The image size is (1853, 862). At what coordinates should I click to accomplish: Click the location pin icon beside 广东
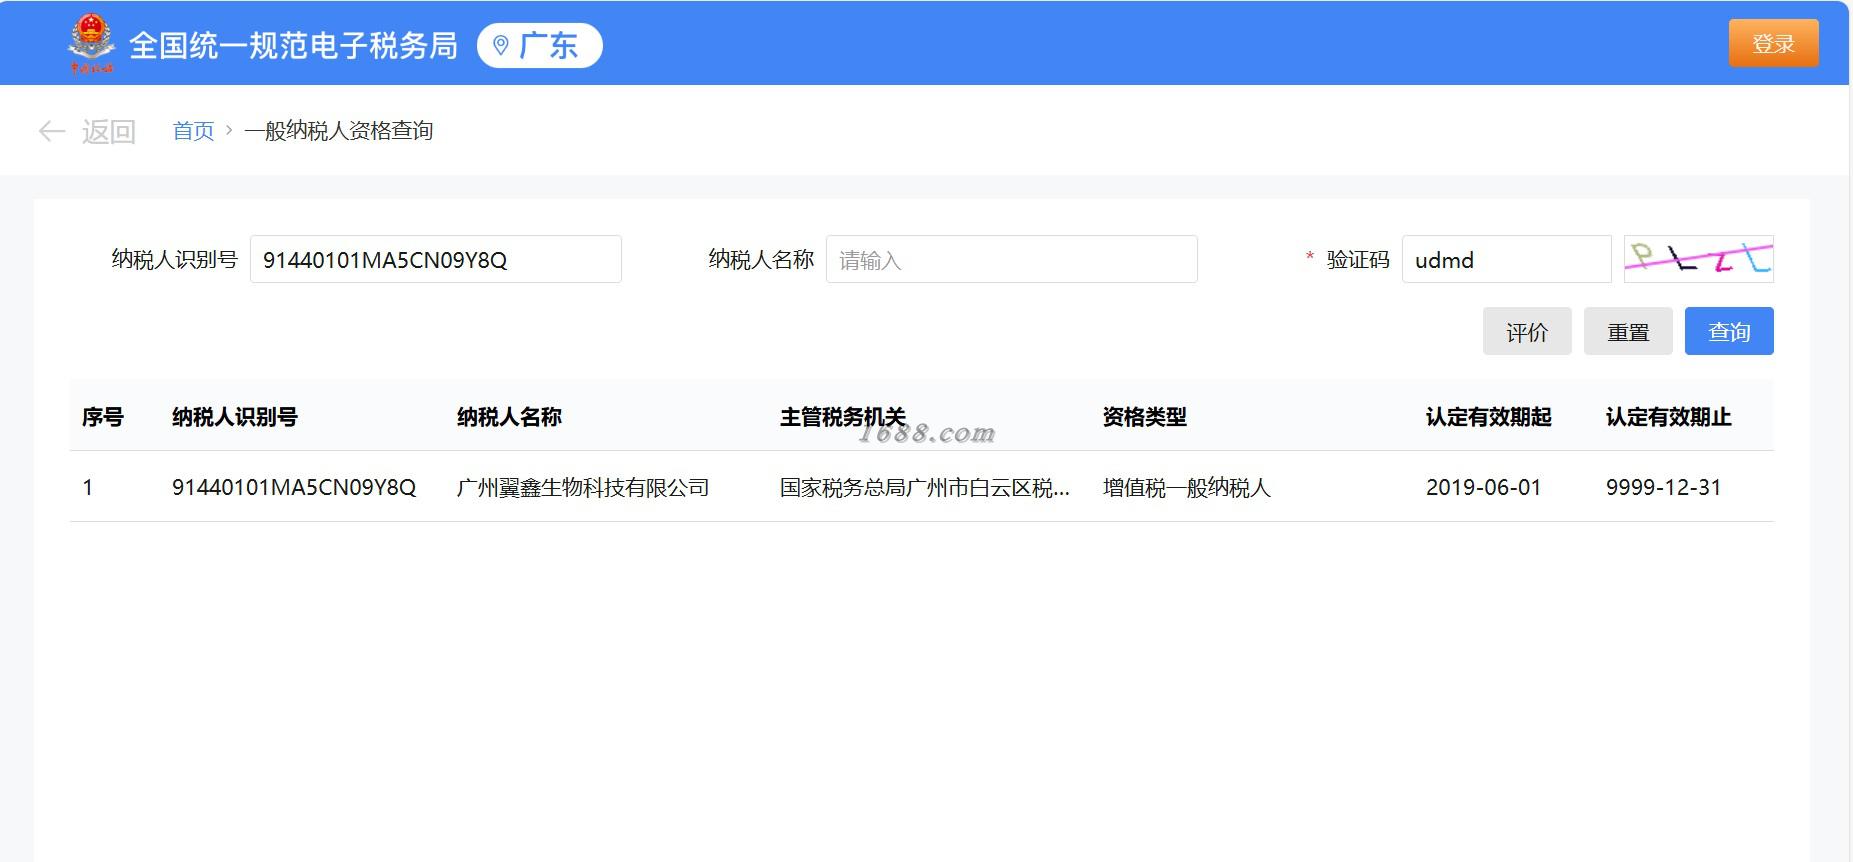[501, 45]
